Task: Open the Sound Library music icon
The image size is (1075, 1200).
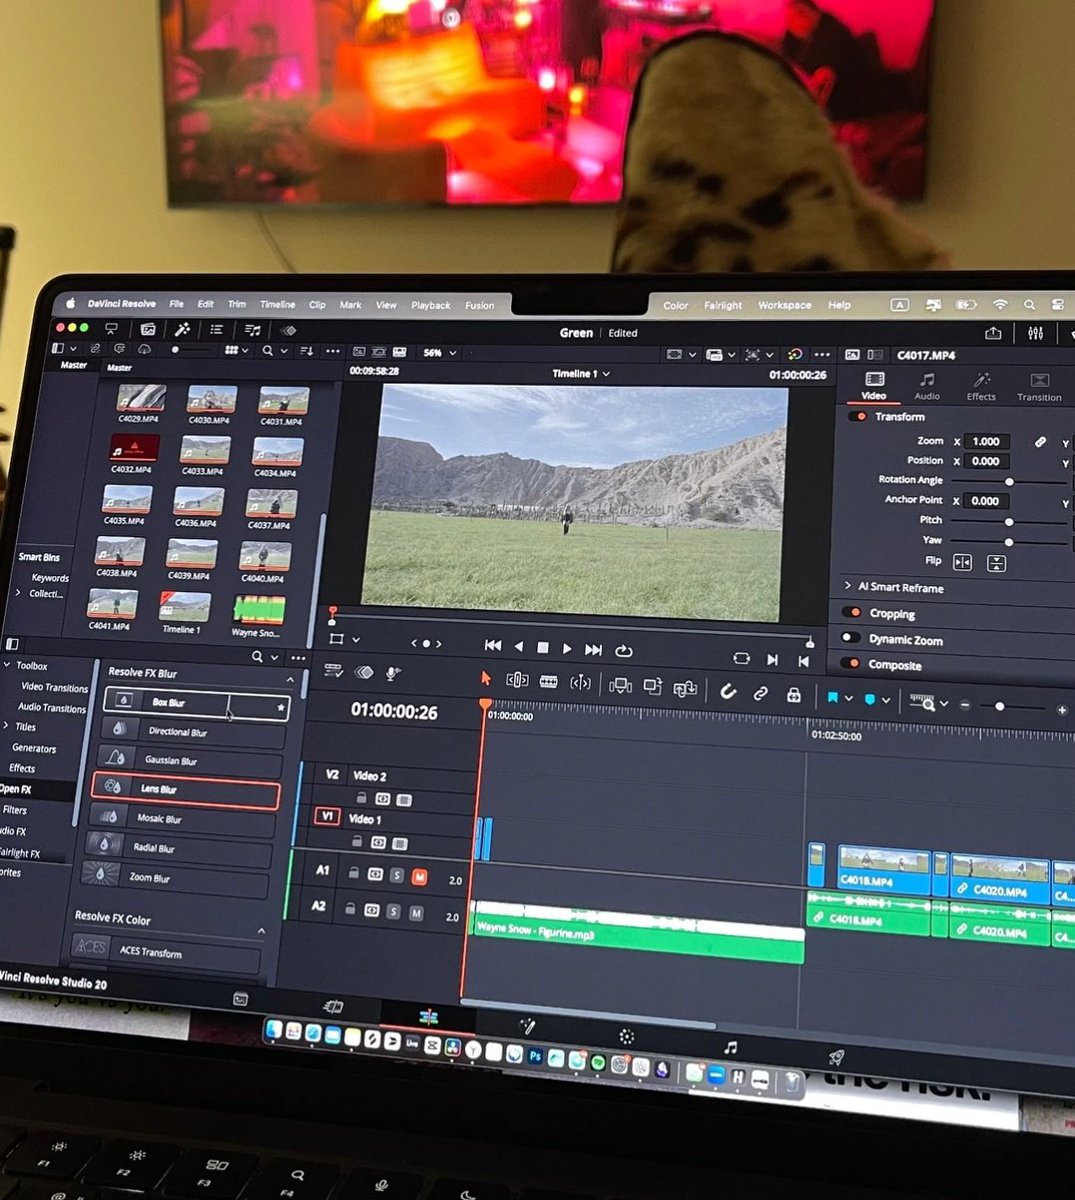Action: [252, 330]
